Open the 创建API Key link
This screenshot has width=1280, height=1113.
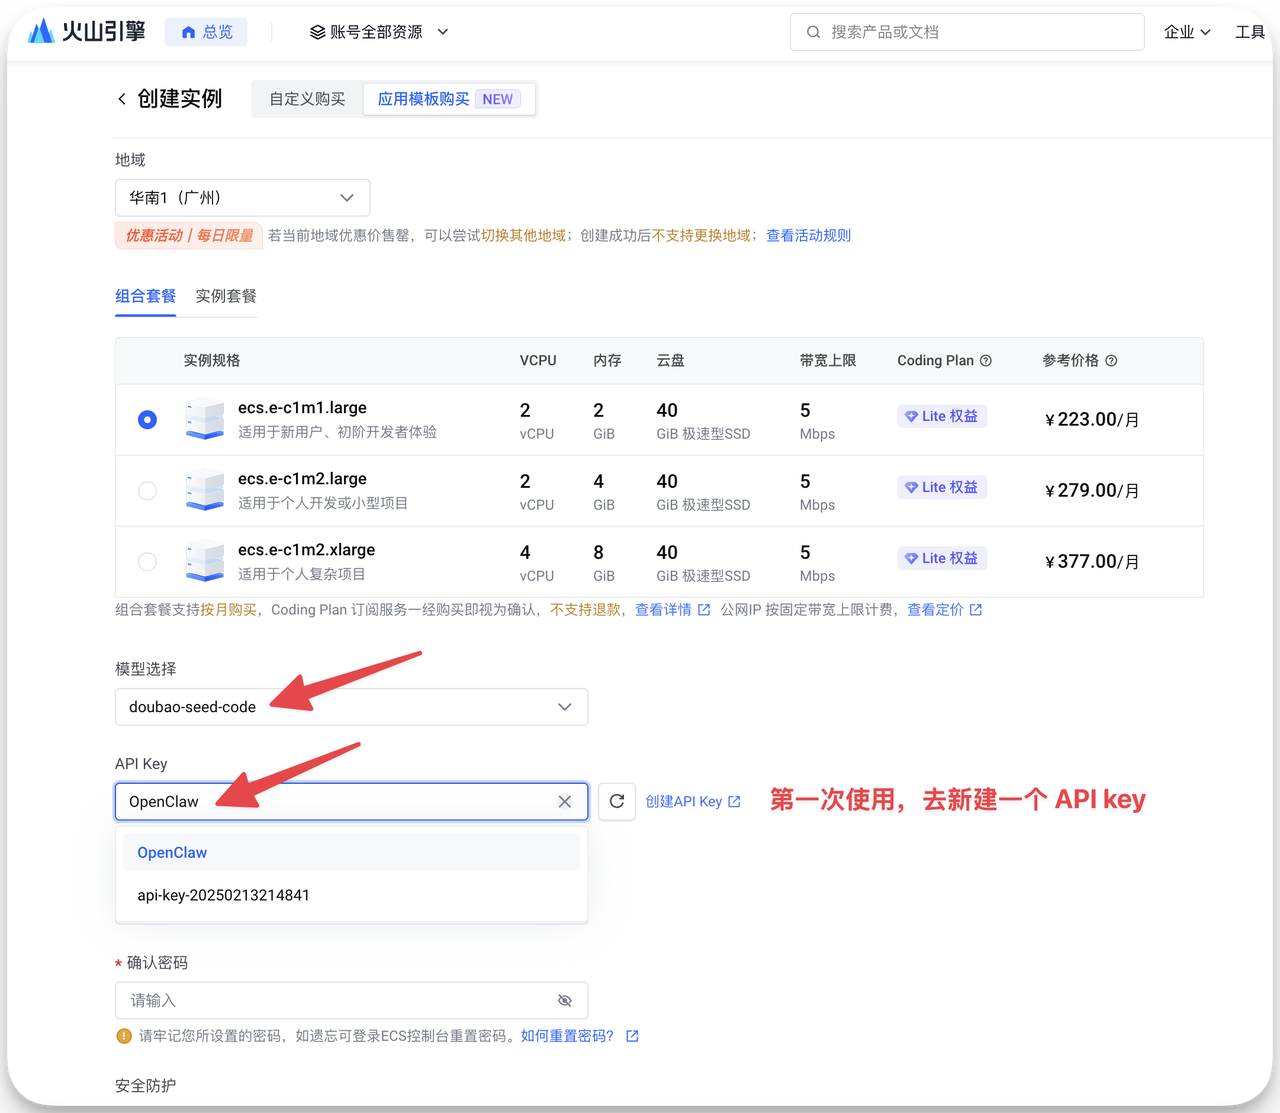683,802
